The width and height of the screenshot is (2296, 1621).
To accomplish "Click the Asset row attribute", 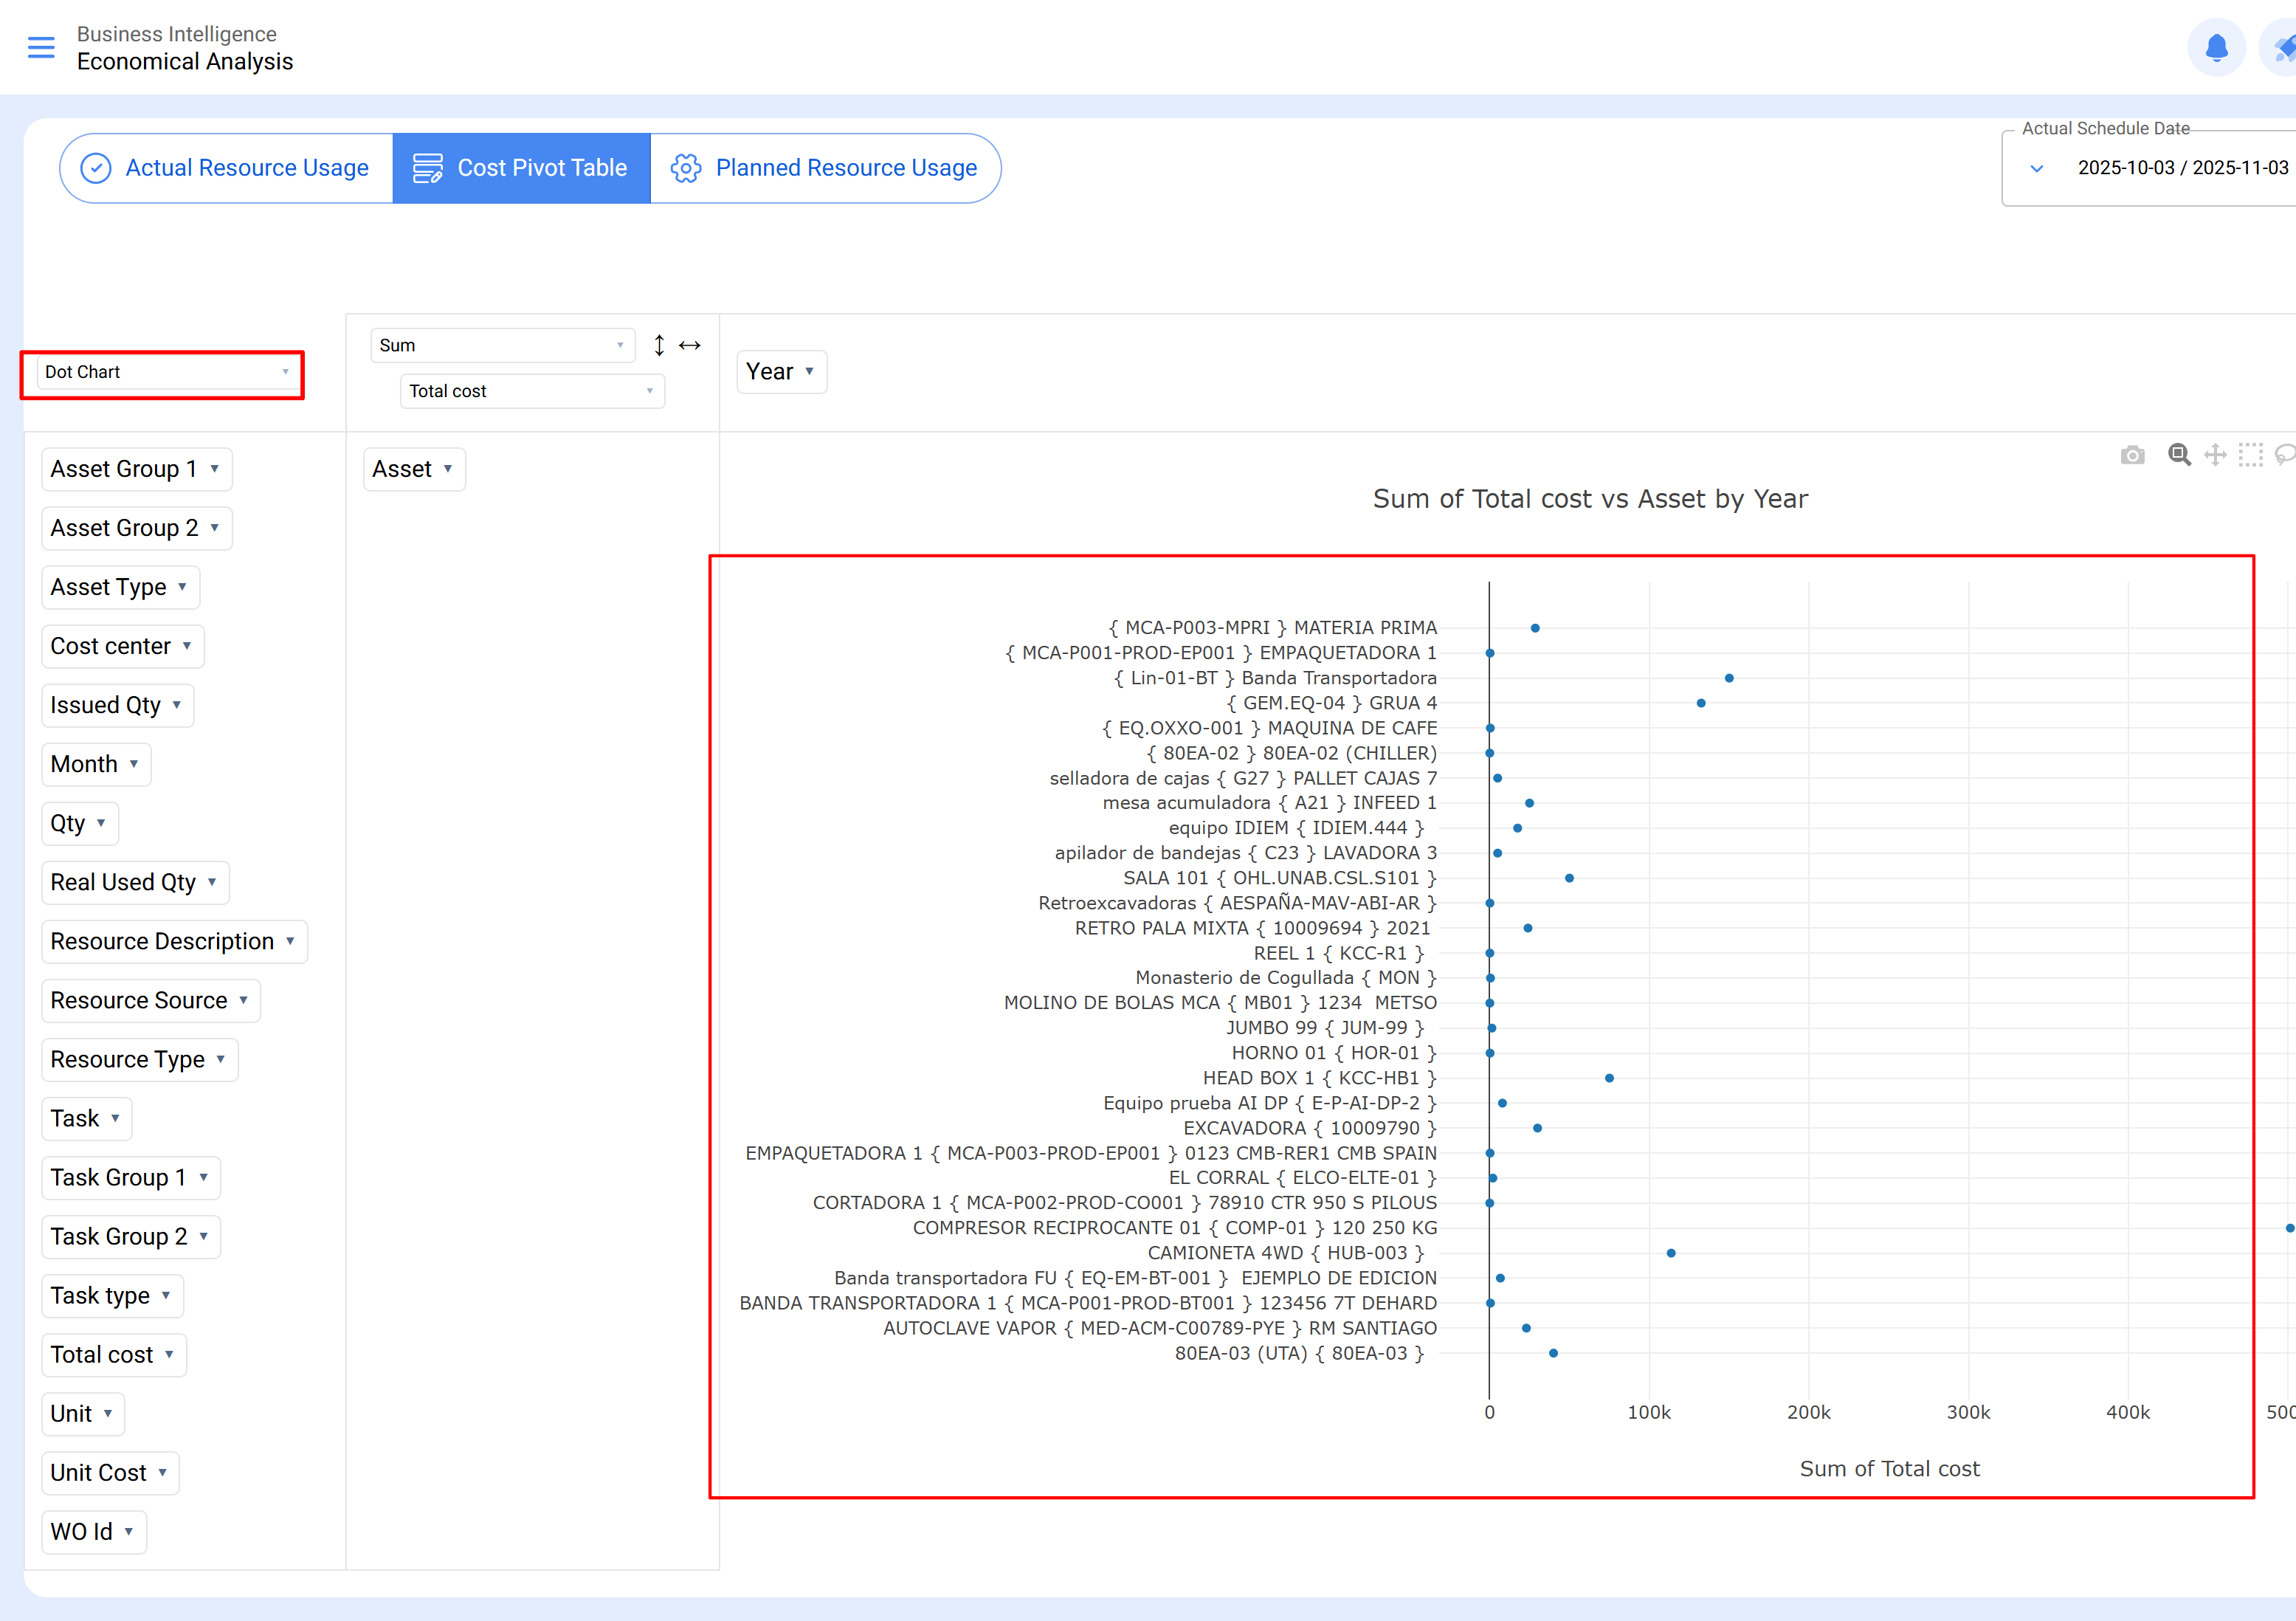I will (x=413, y=470).
